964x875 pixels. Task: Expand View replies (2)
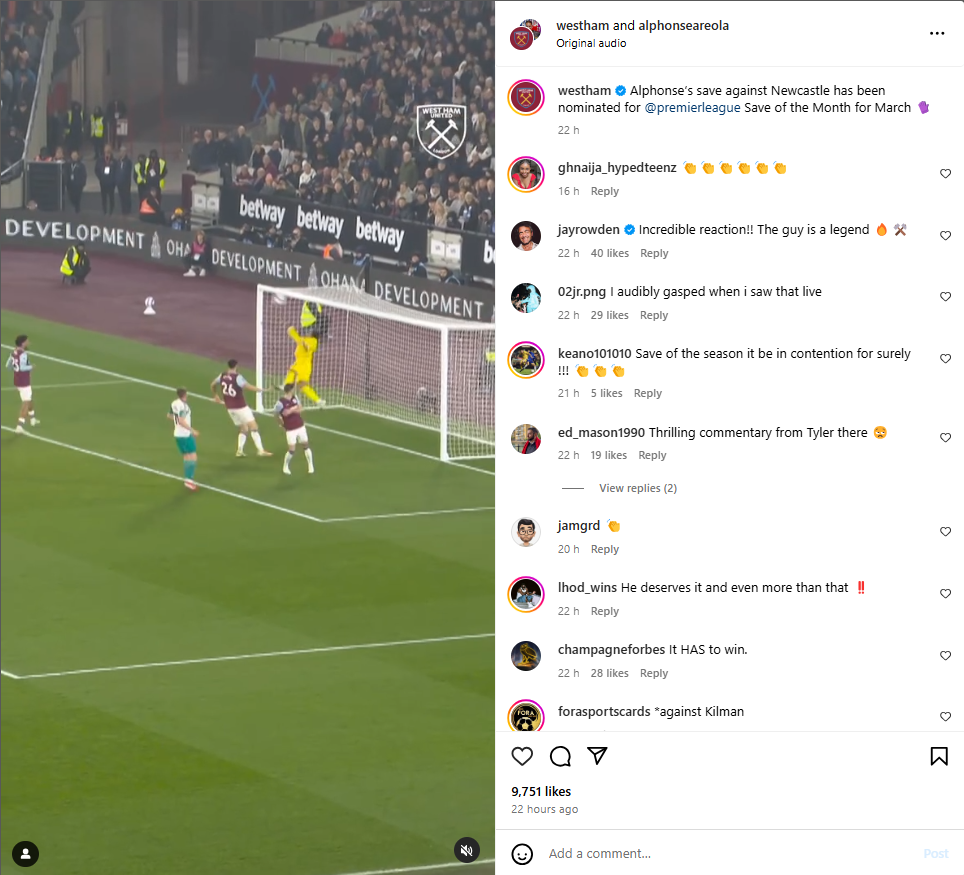coord(638,488)
